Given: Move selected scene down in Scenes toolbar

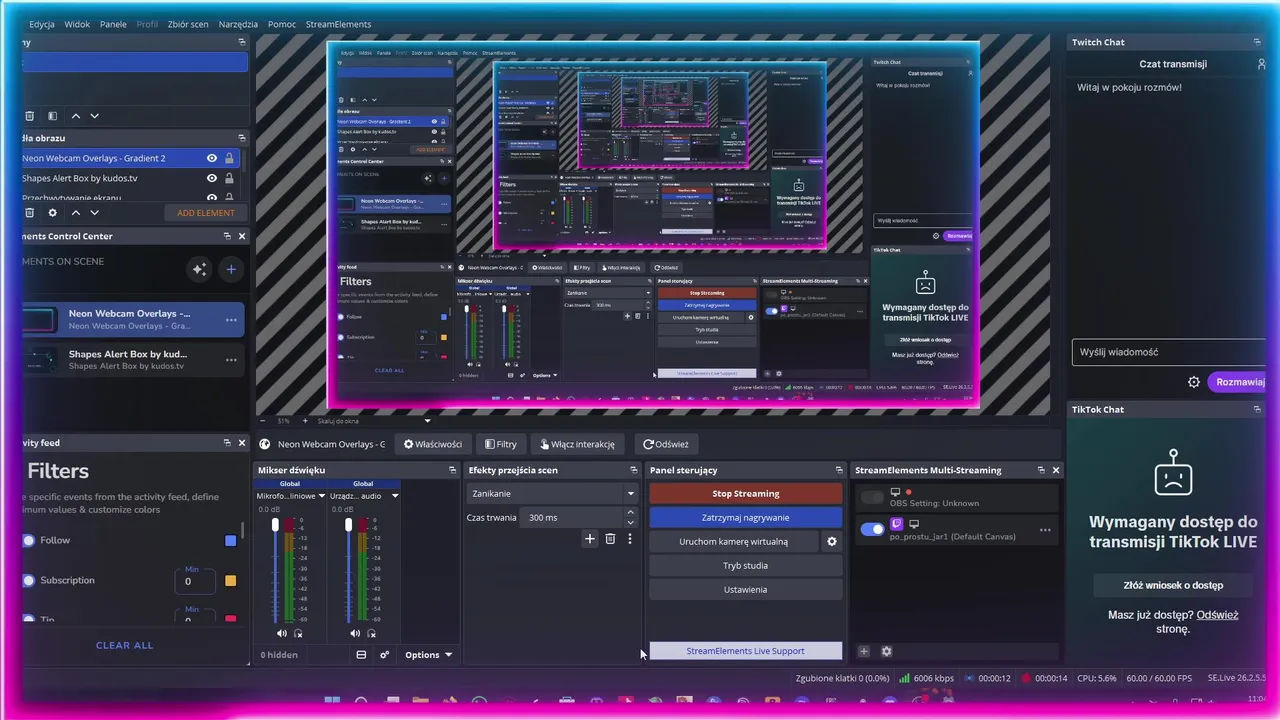Looking at the screenshot, I should [x=96, y=116].
